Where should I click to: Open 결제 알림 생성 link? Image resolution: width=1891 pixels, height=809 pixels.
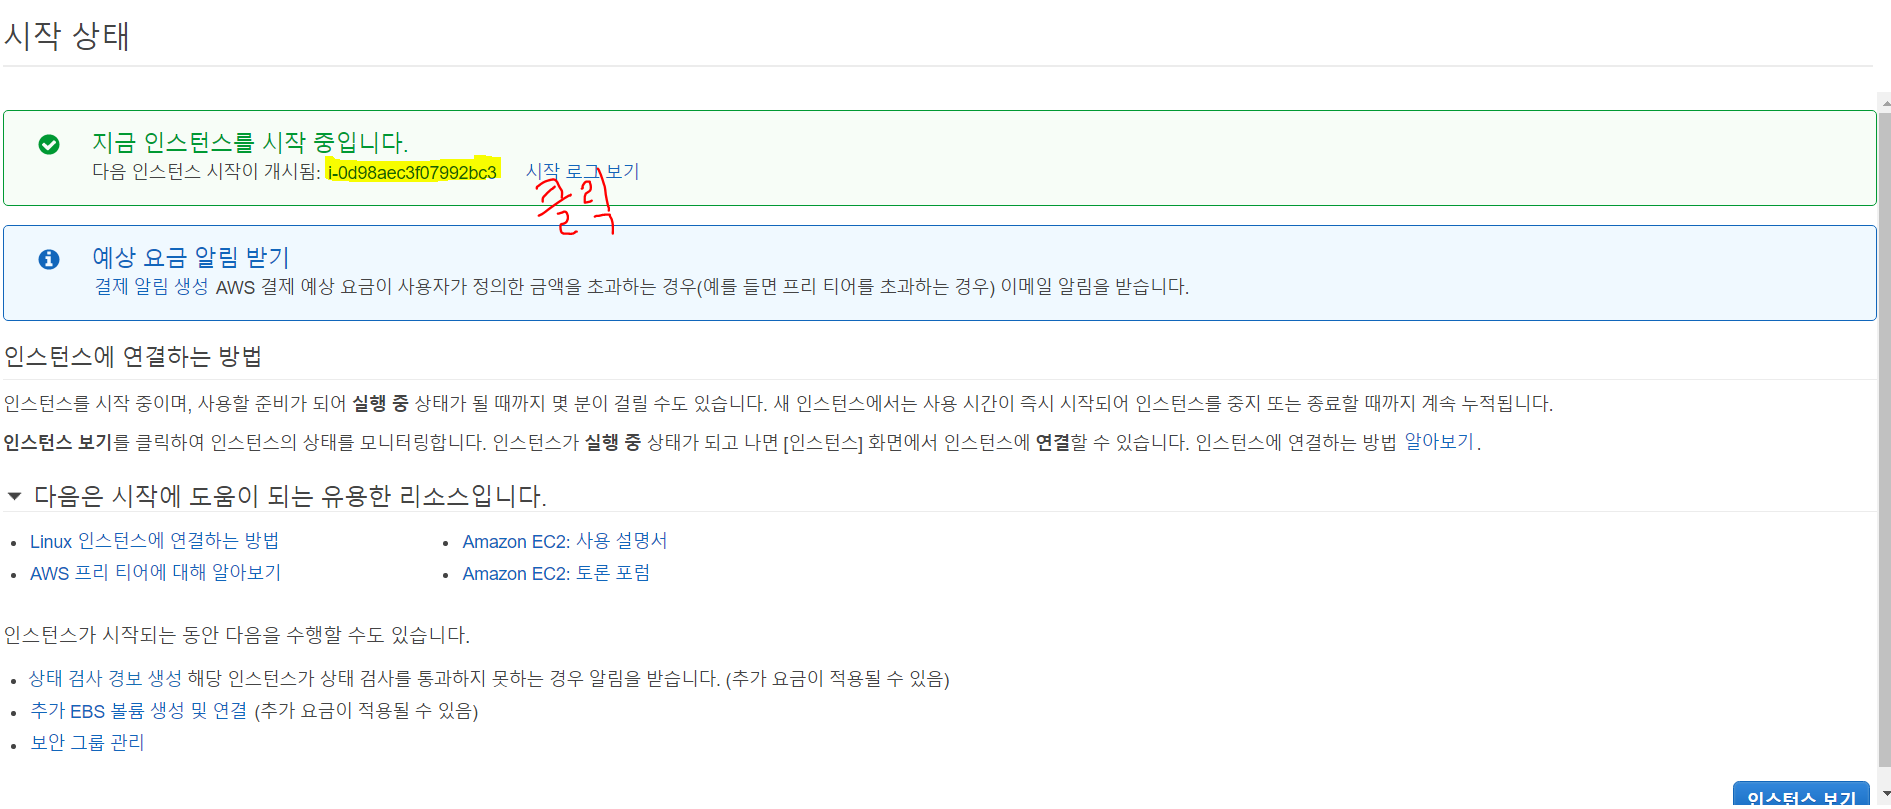point(151,287)
